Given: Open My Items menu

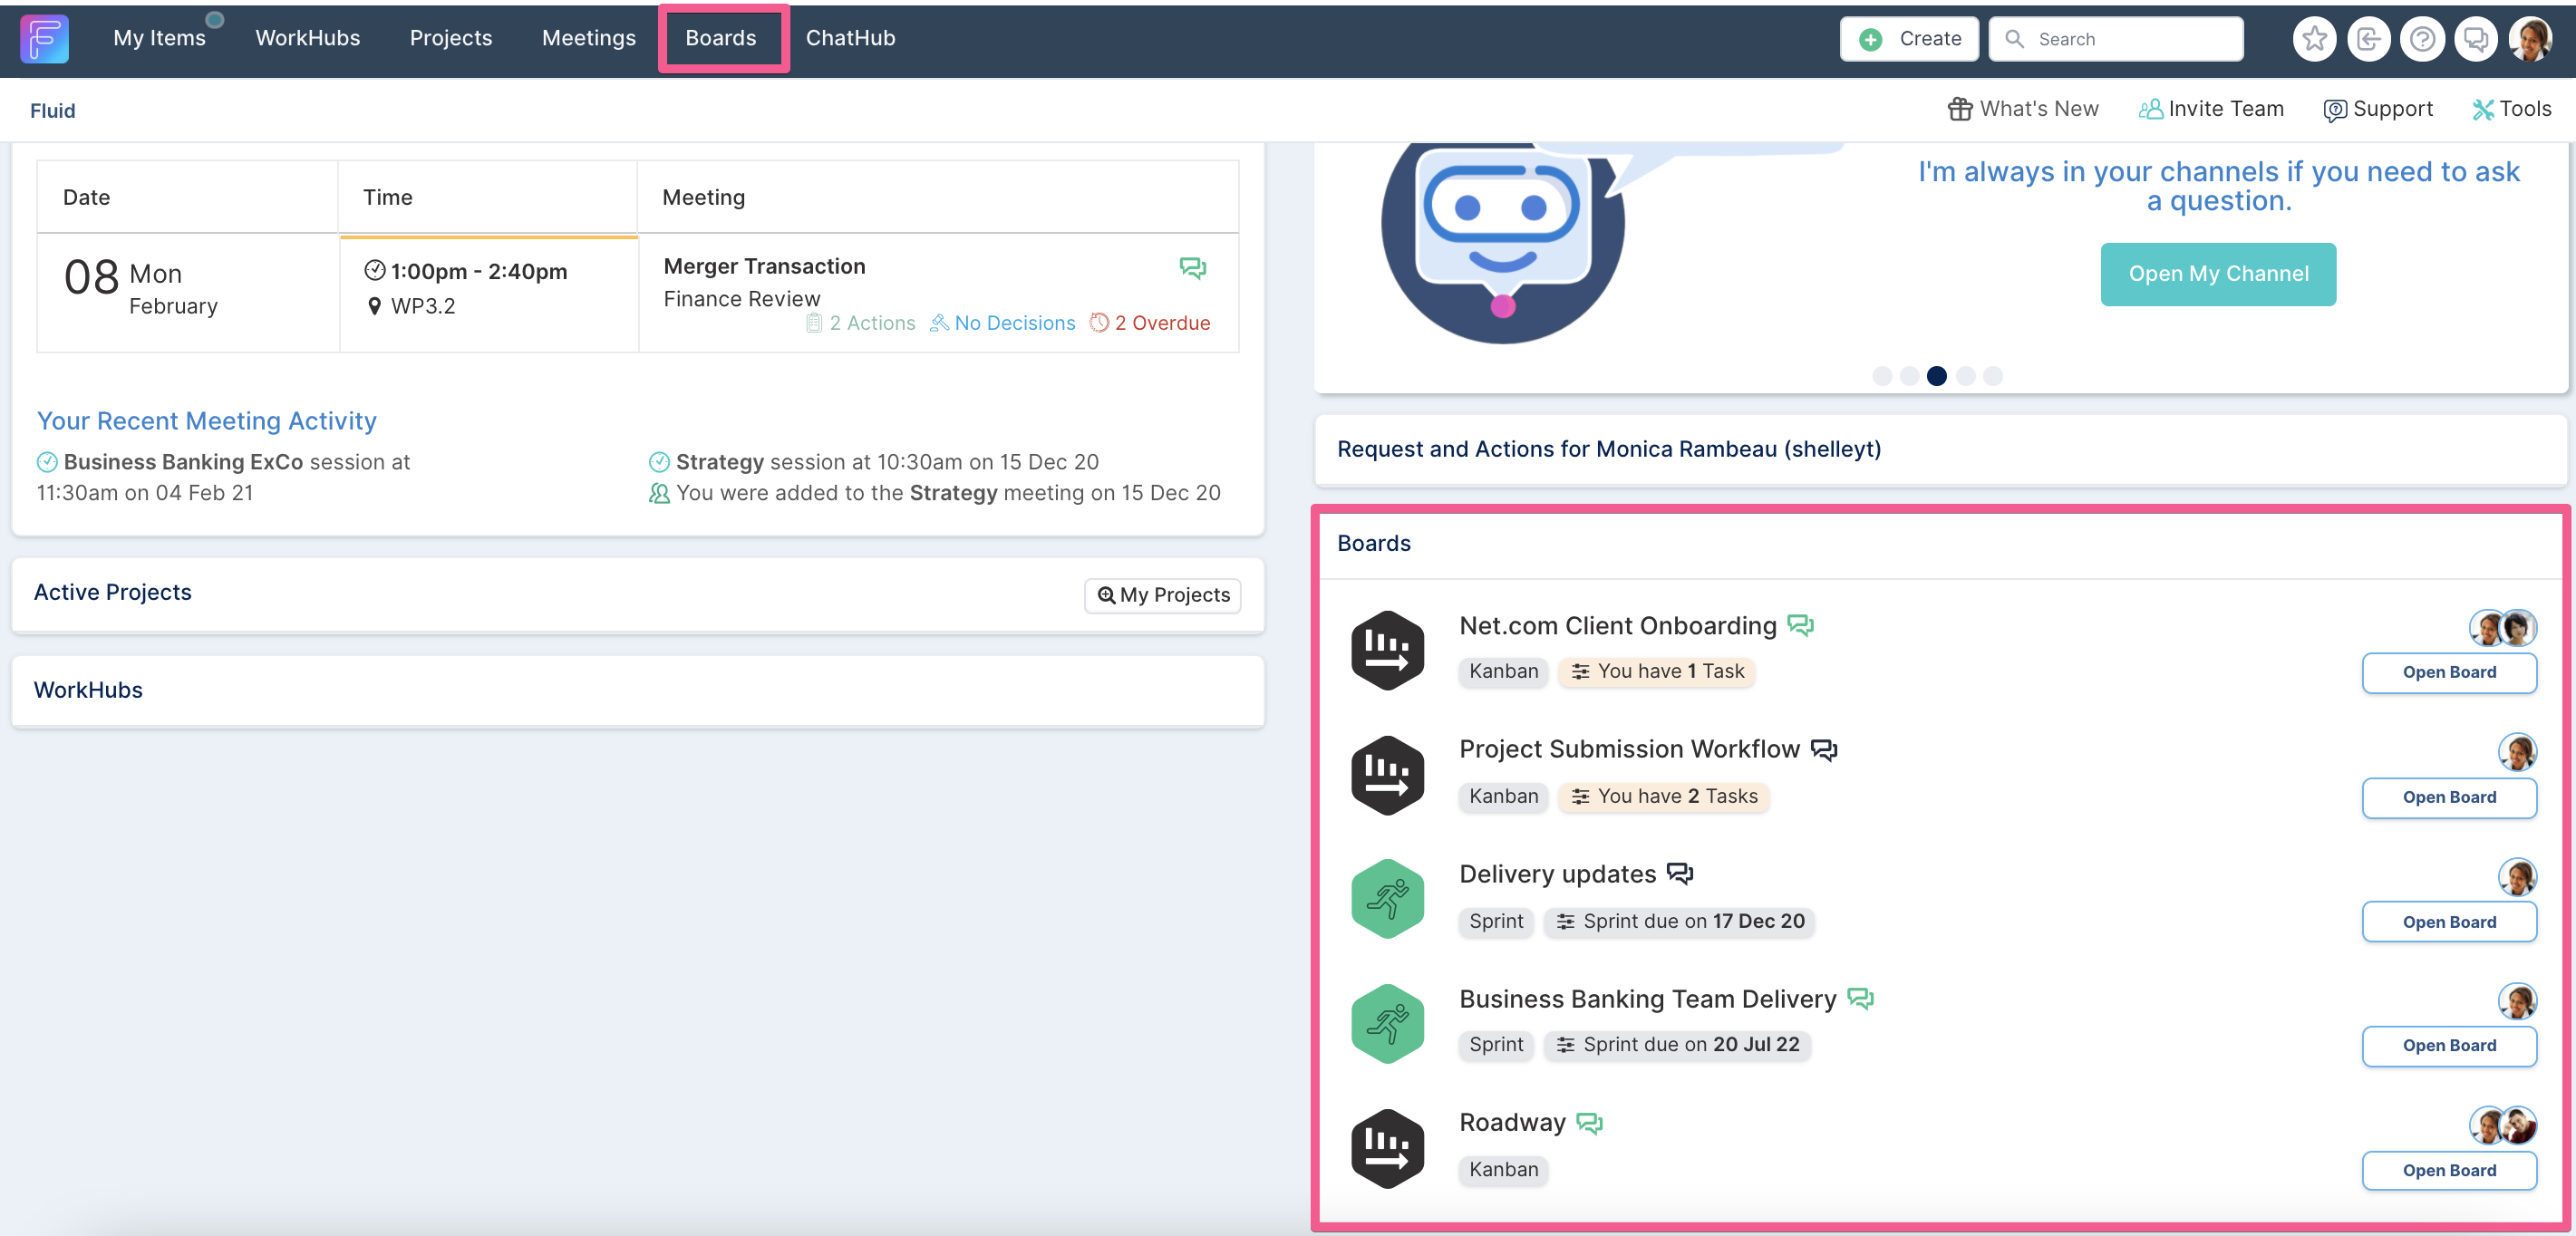Looking at the screenshot, I should pyautogui.click(x=159, y=38).
